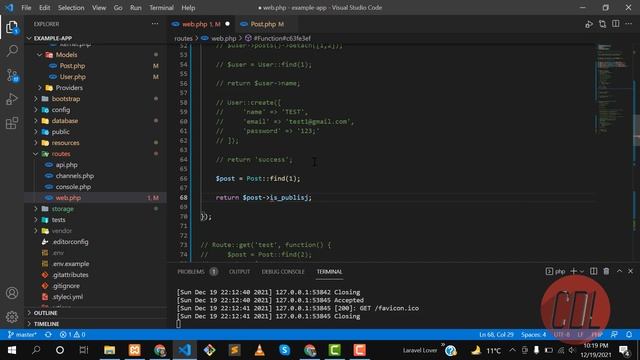Open the master branch indicator
This screenshot has width=640, height=360.
[22, 335]
